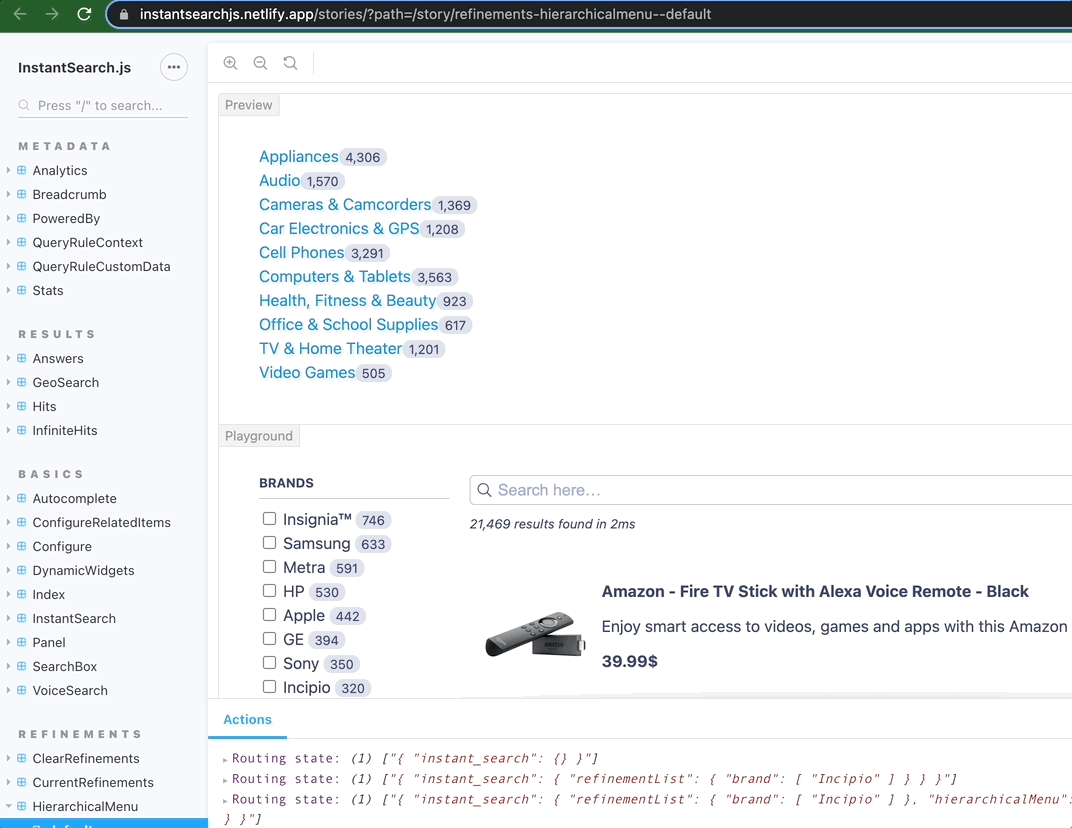
Task: Click the "21,469 results found in 2ms" text
Action: (x=552, y=524)
